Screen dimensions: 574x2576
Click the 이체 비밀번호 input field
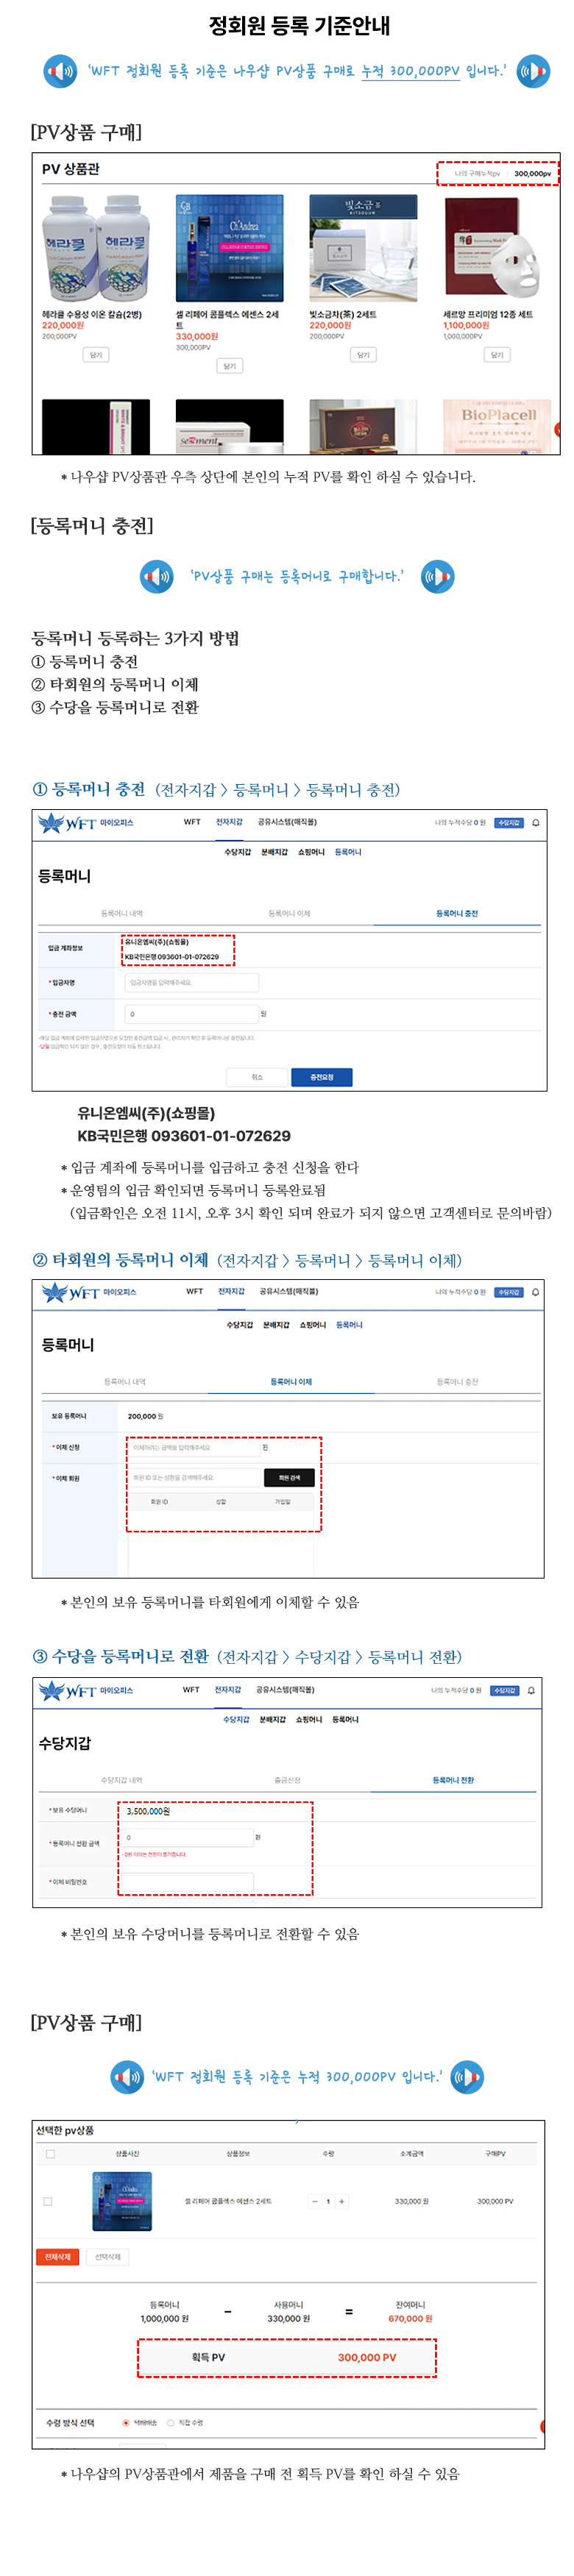(x=187, y=1881)
